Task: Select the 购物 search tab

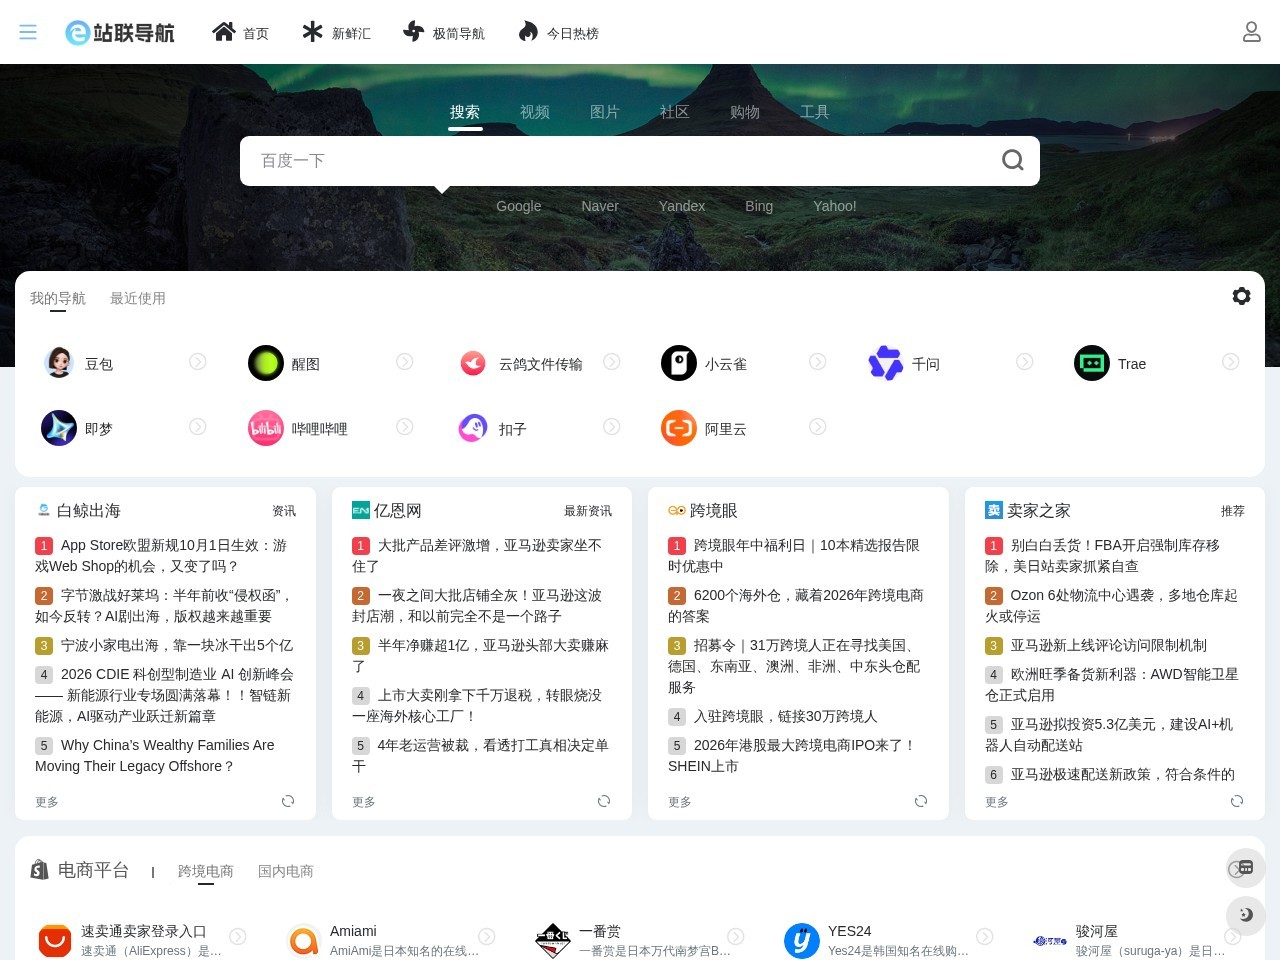Action: coord(745,112)
